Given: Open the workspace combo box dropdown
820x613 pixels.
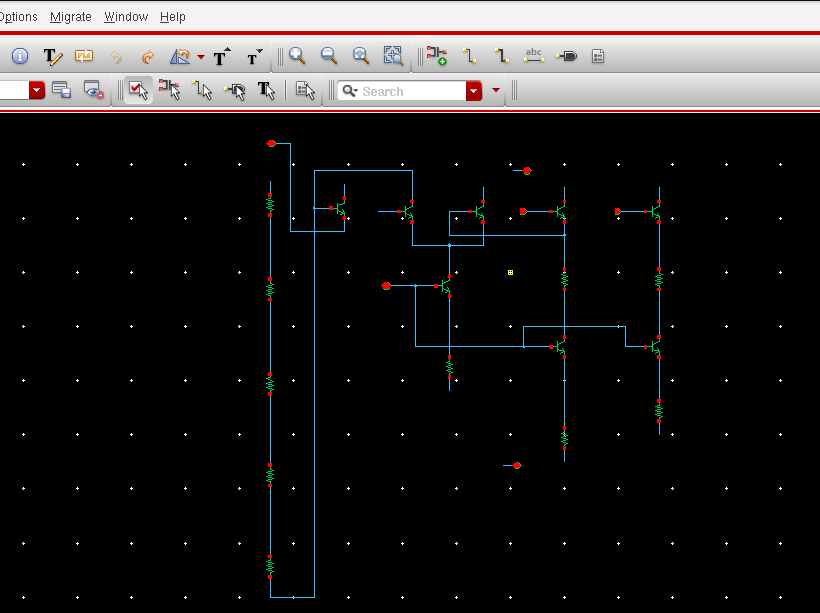Looking at the screenshot, I should coord(37,91).
